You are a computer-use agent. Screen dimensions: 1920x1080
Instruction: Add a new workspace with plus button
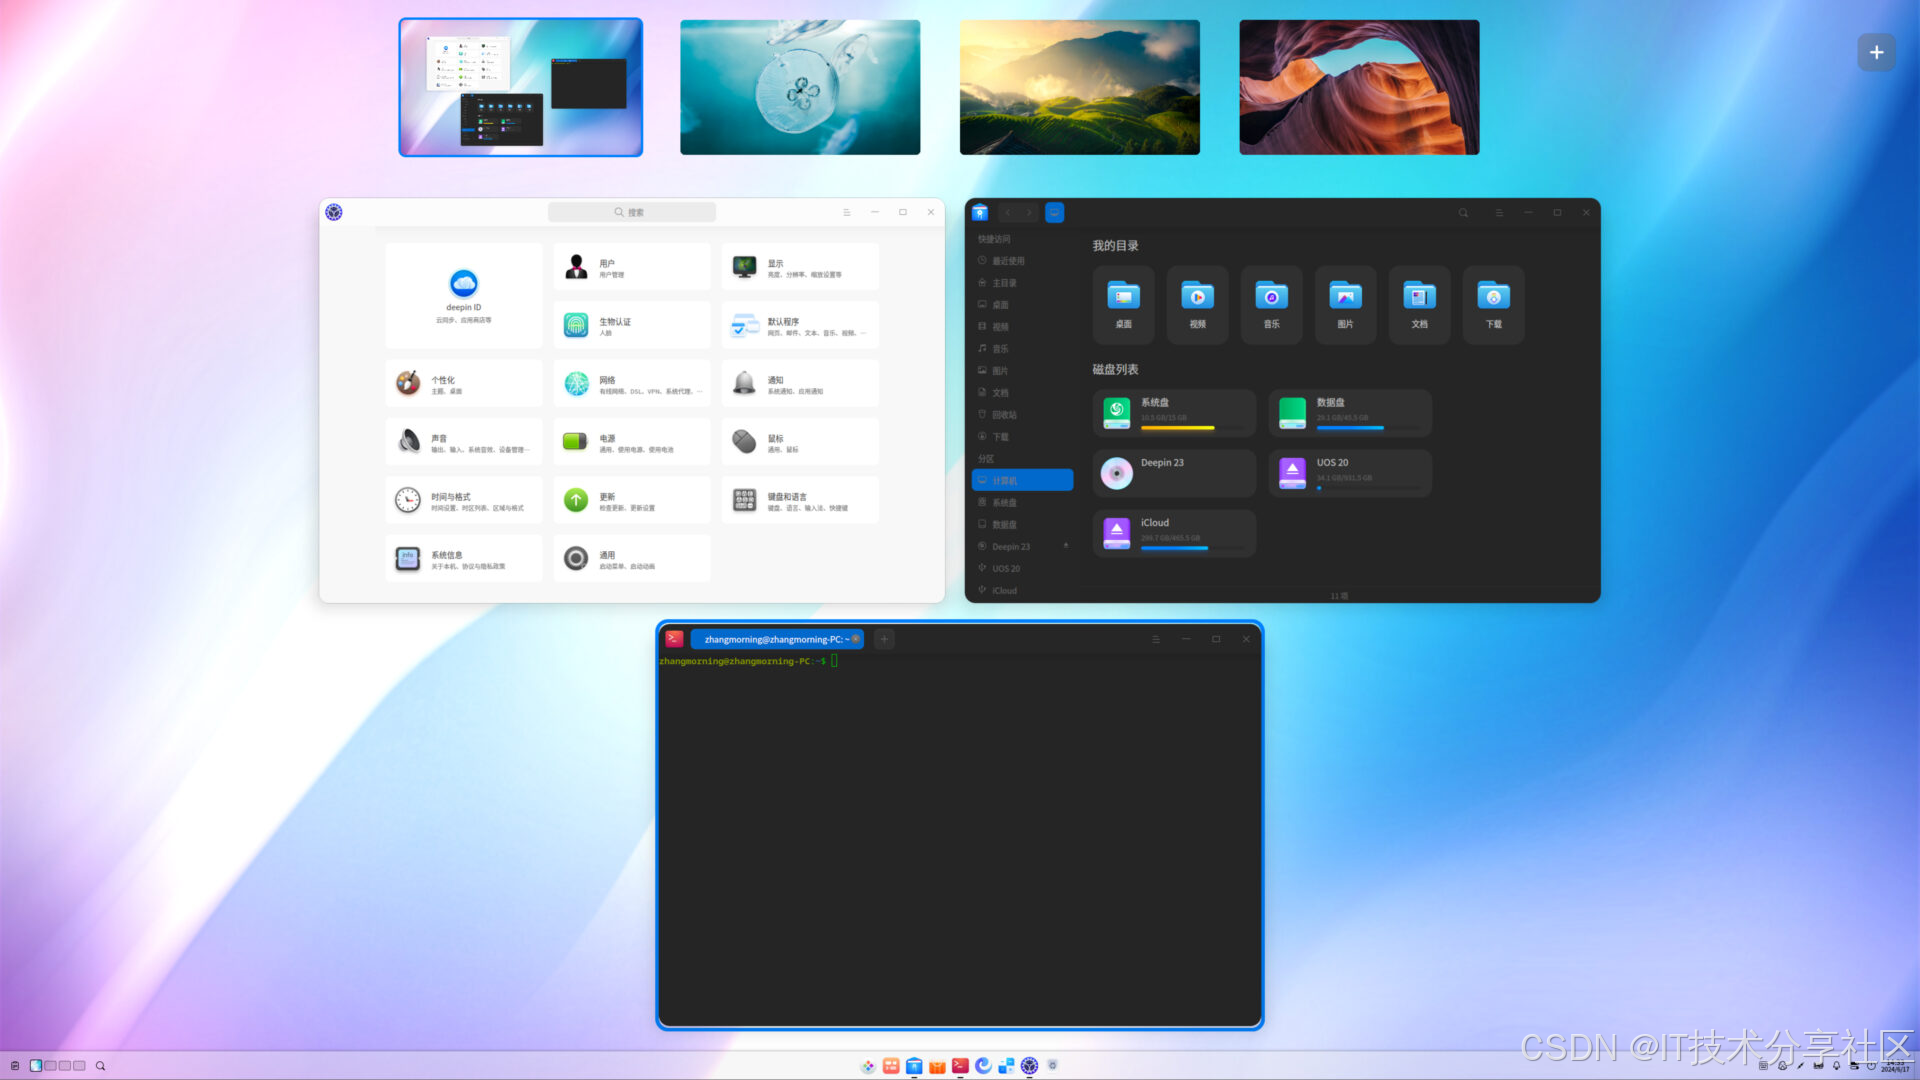1876,52
